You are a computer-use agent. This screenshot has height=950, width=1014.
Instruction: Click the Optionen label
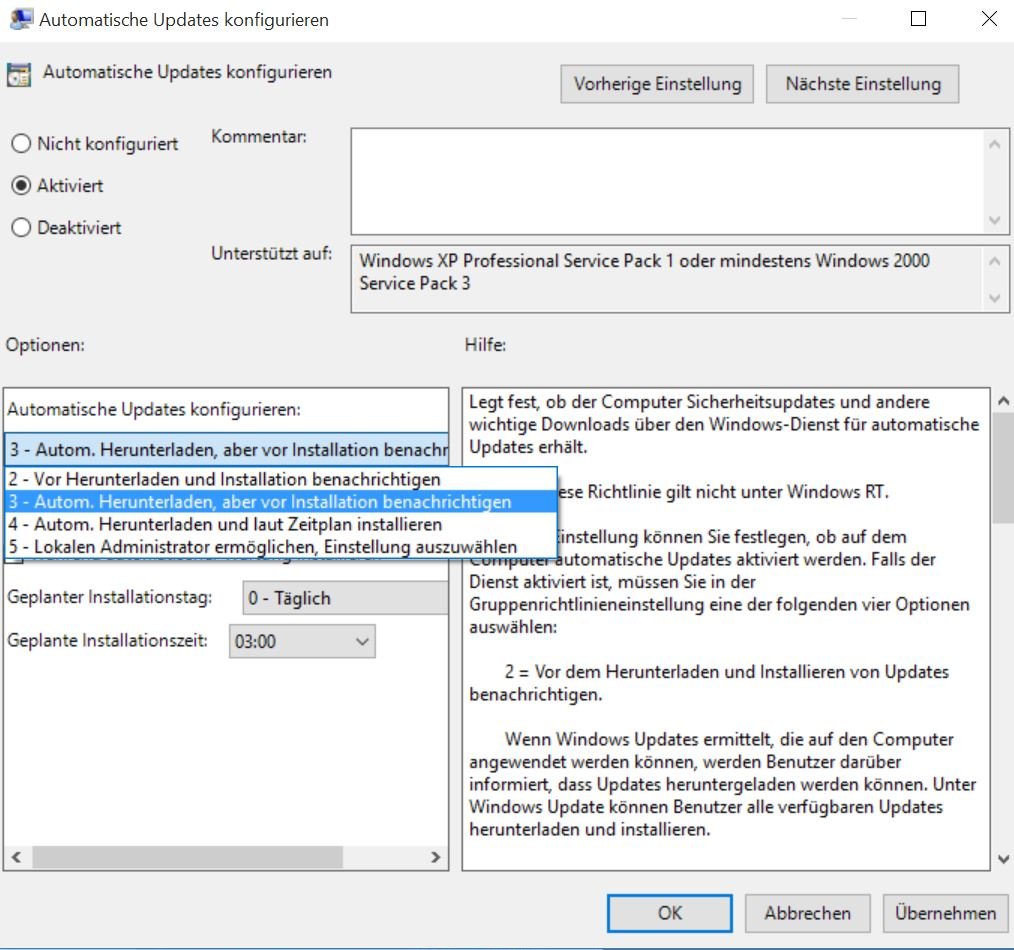[45, 345]
